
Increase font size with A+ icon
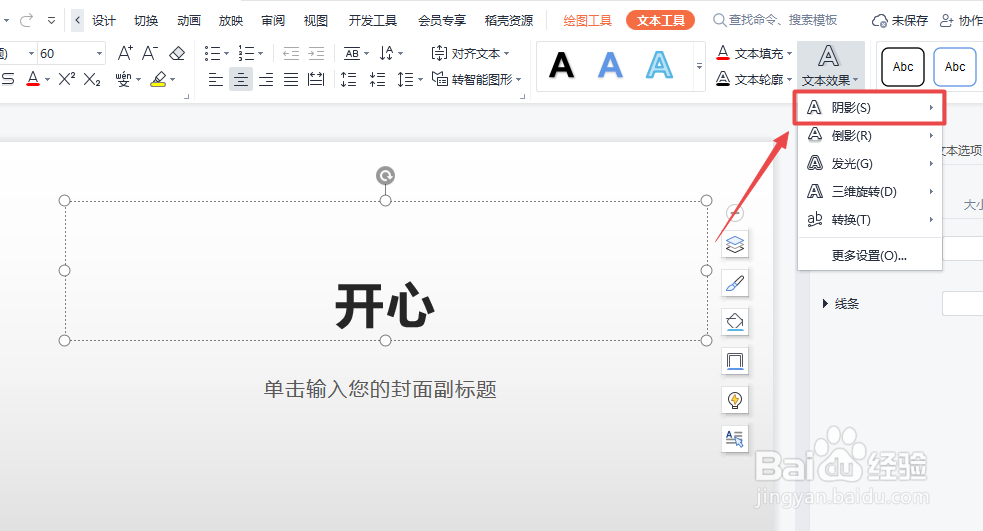coord(125,53)
